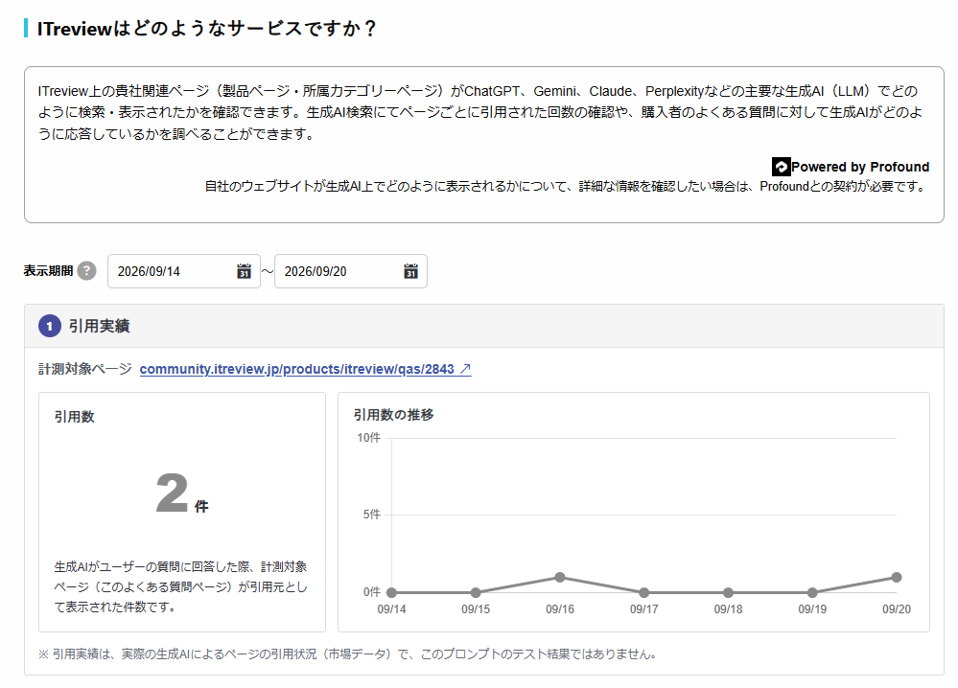Screen dimensions: 958x688
Task: Click the 引用数 card title
Action: pos(75,417)
